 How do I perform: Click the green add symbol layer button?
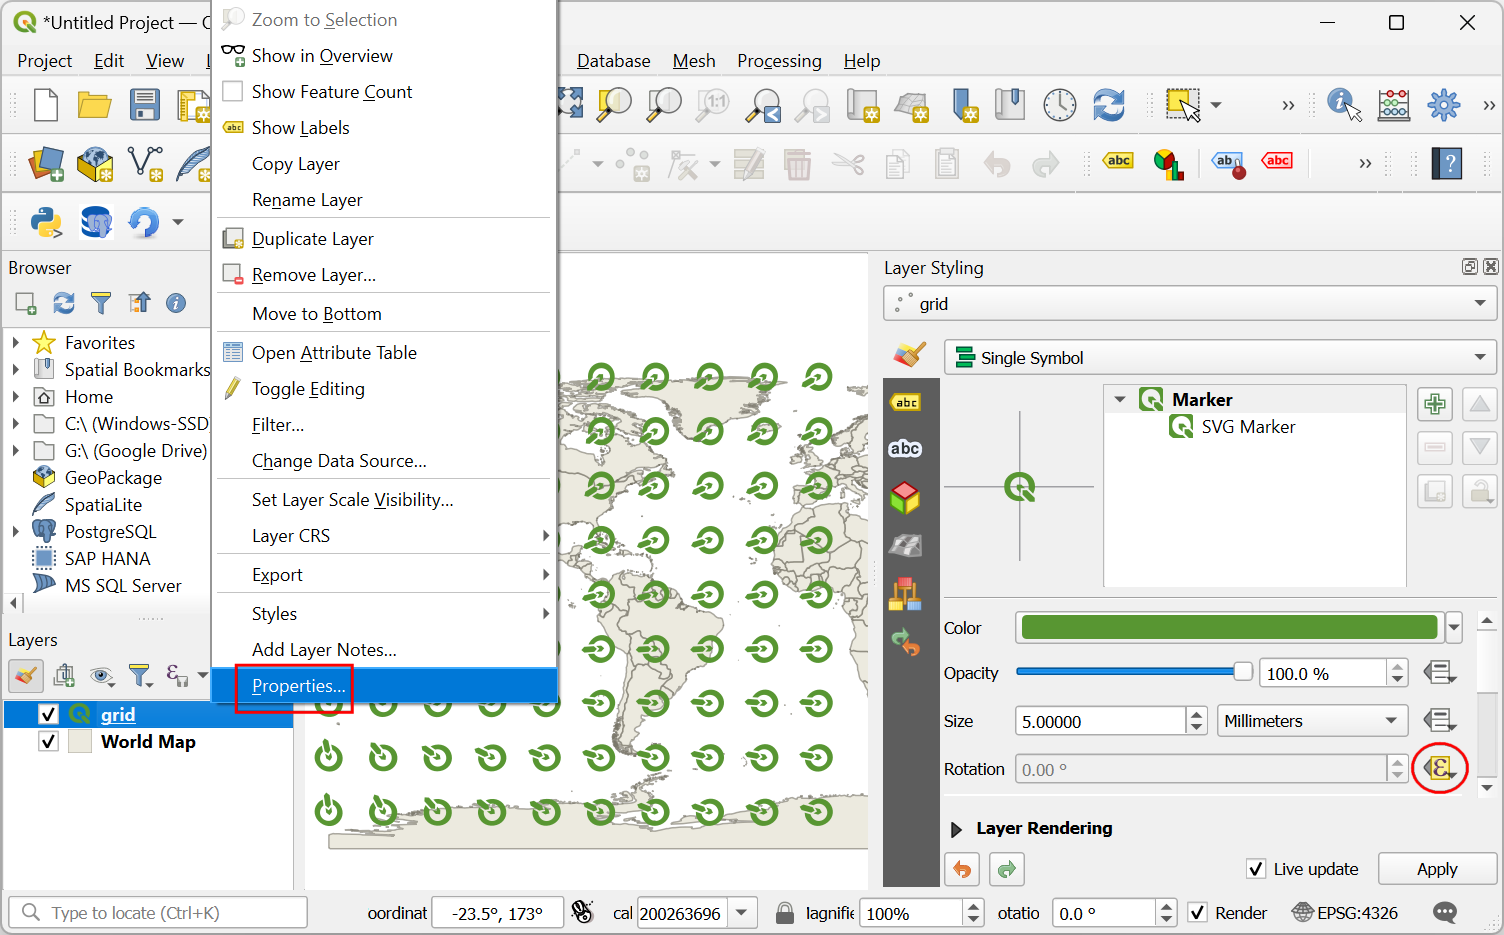point(1435,405)
